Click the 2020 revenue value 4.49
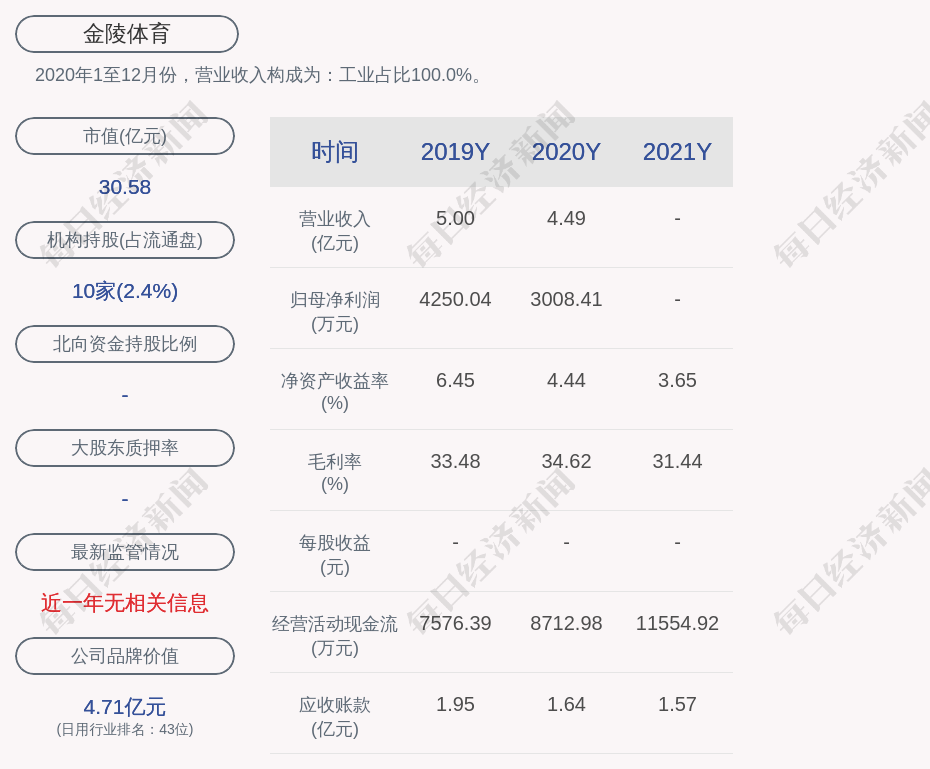 click(566, 218)
